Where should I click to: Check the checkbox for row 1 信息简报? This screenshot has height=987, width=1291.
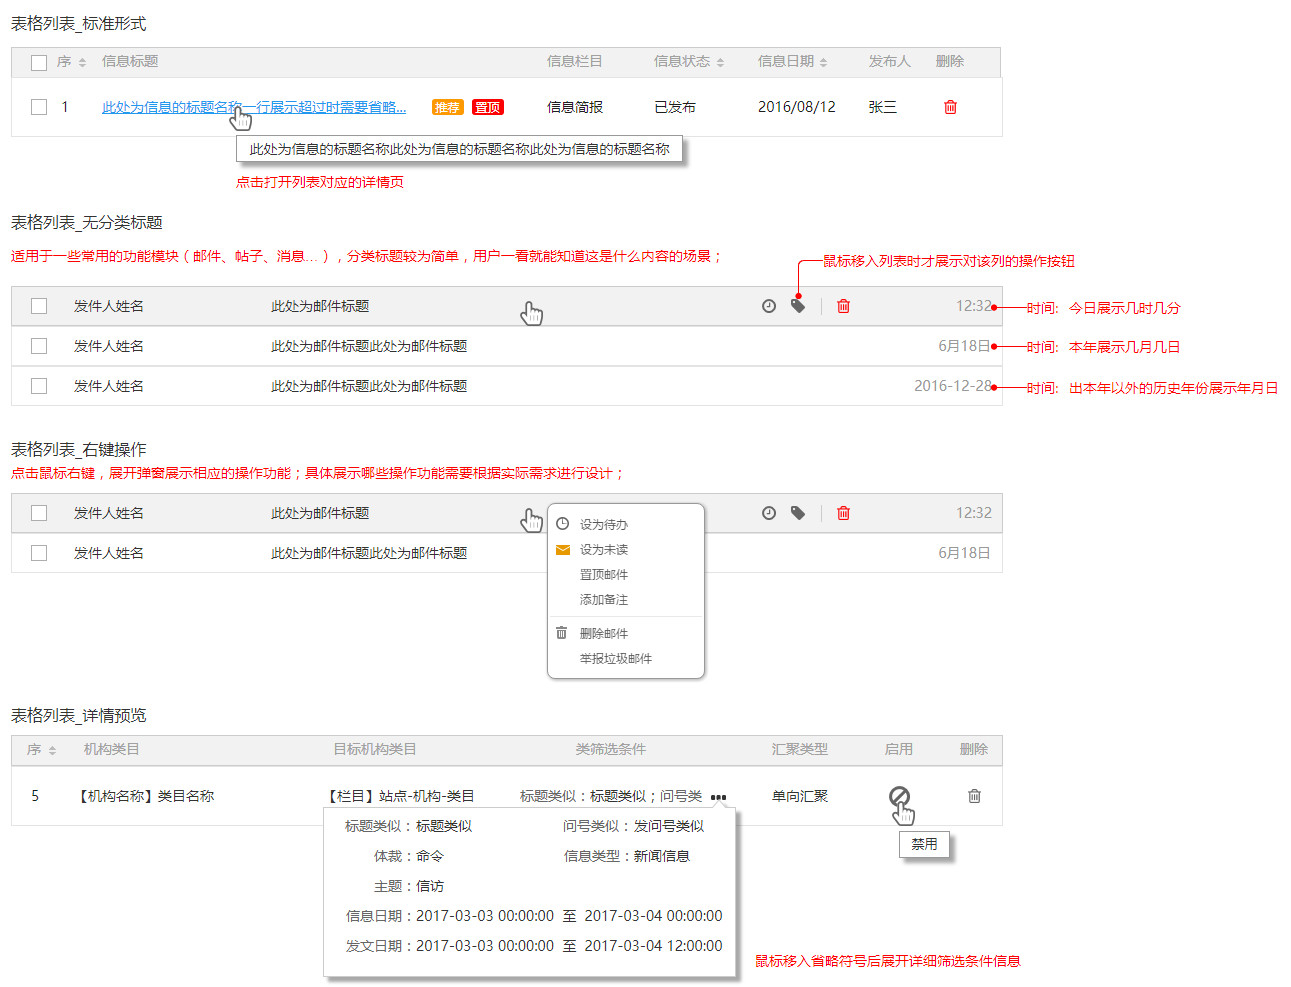pos(39,107)
